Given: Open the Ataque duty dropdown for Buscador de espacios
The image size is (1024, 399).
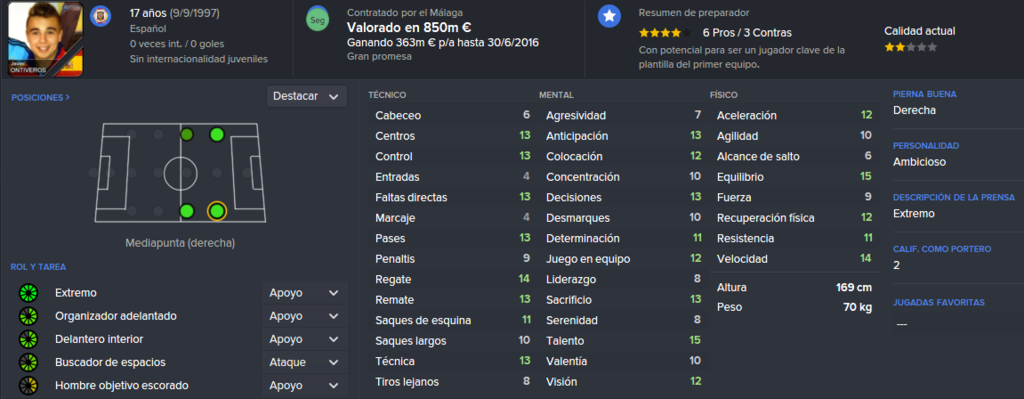Looking at the screenshot, I should (x=304, y=362).
